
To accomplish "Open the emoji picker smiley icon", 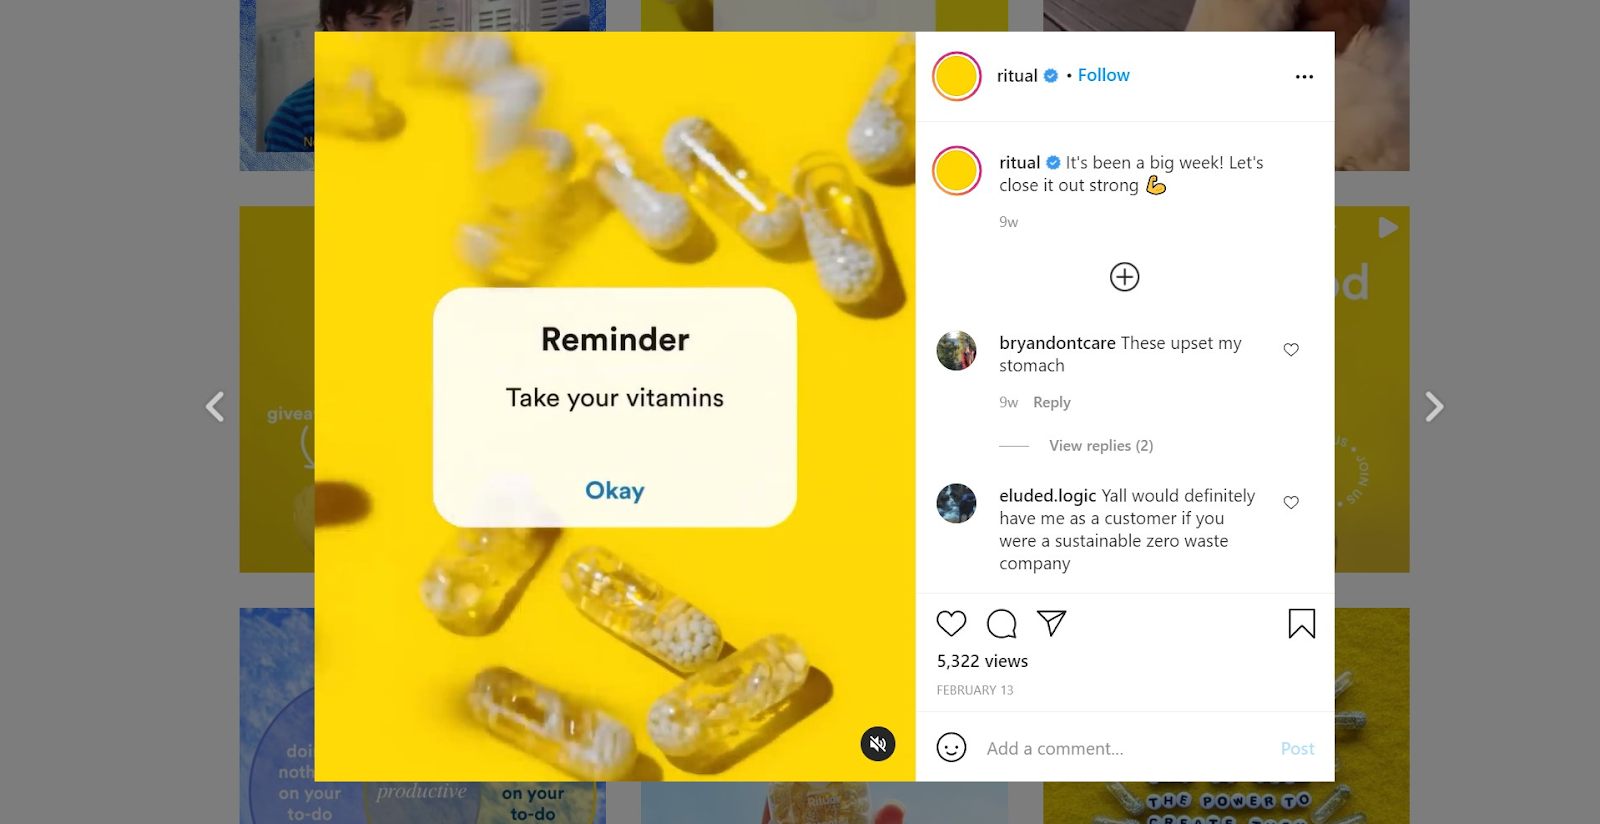I will (x=951, y=748).
